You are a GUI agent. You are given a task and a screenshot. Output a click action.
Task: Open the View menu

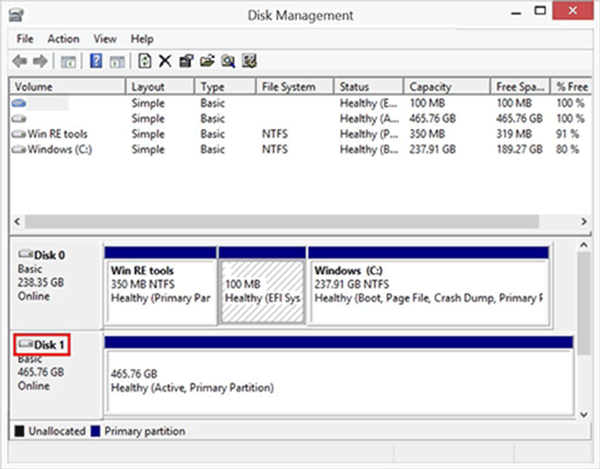[105, 39]
